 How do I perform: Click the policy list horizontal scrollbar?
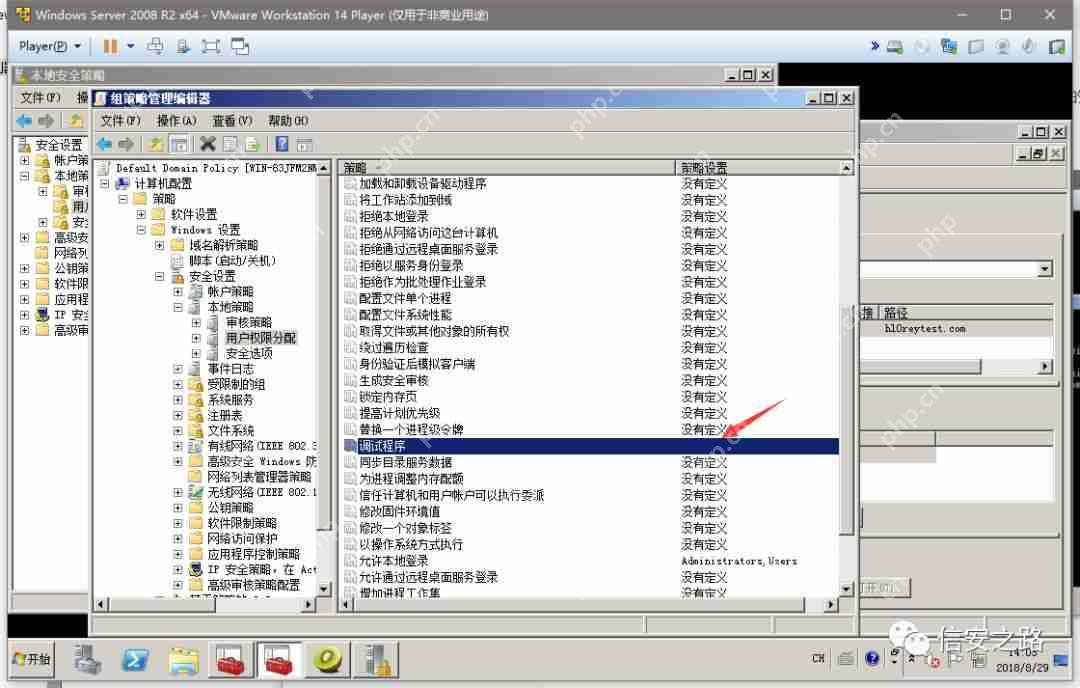point(579,605)
